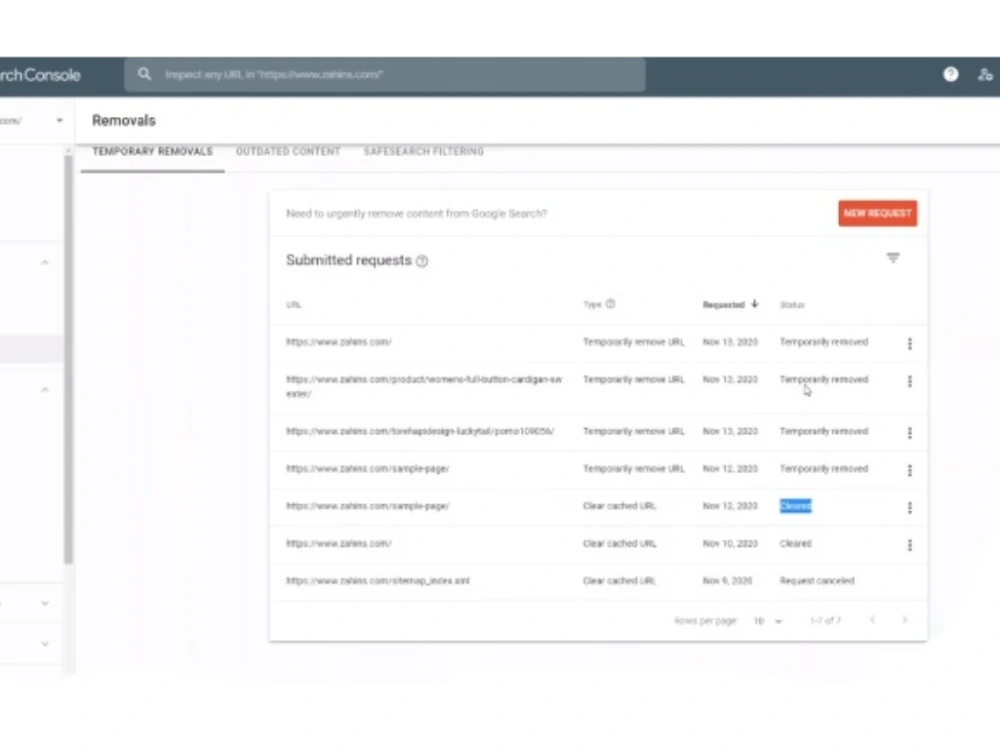Expand the lower sidebar section chevron
Image resolution: width=1000 pixels, height=750 pixels.
(x=45, y=603)
